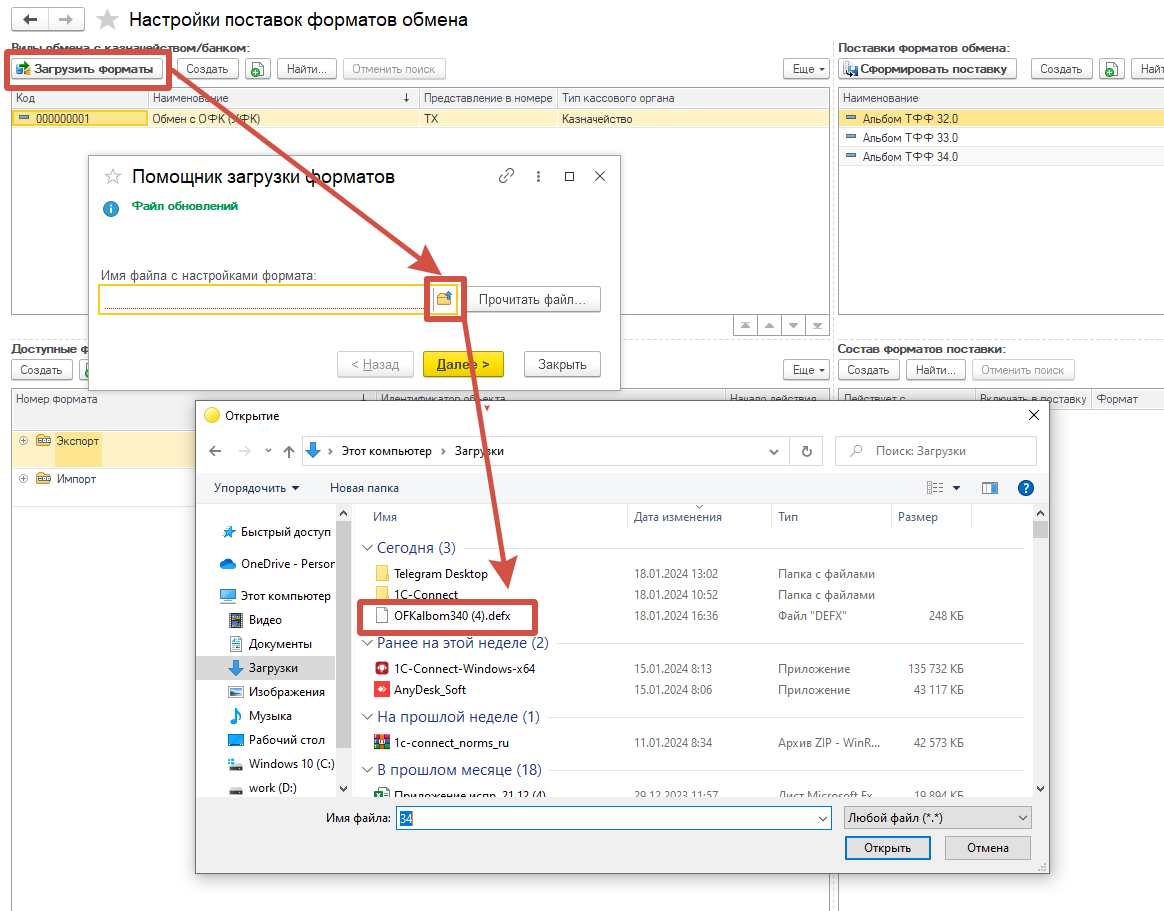Click the Найти... button in exchange types
This screenshot has width=1164, height=911.
tap(307, 69)
